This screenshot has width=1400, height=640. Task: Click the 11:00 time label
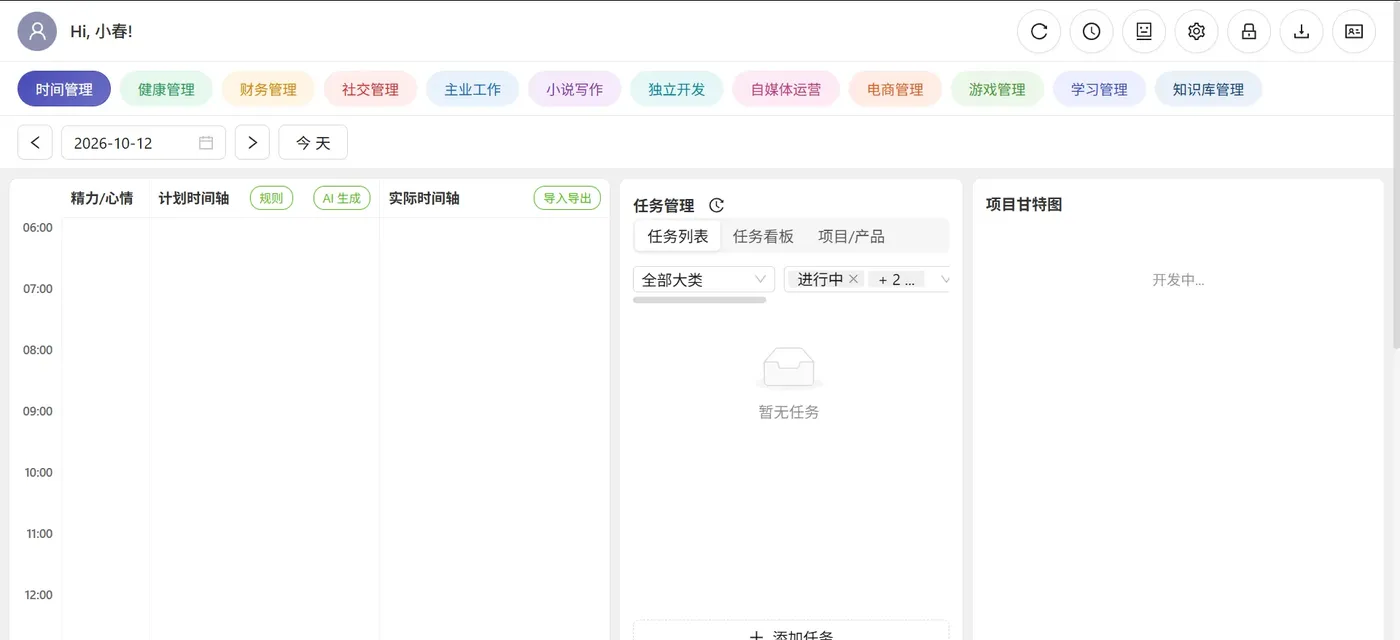pos(38,533)
